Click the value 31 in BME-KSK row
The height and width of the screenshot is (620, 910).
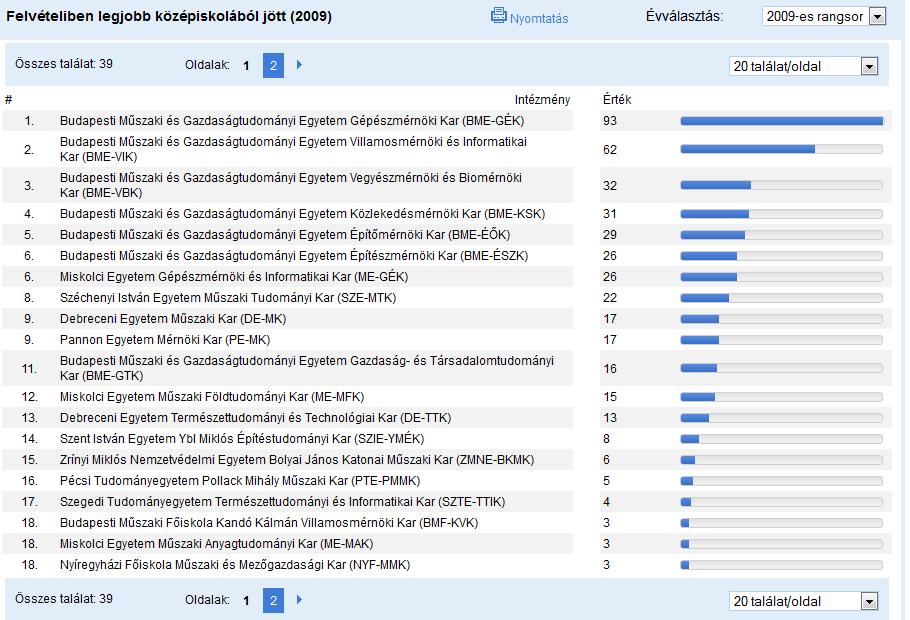point(609,214)
